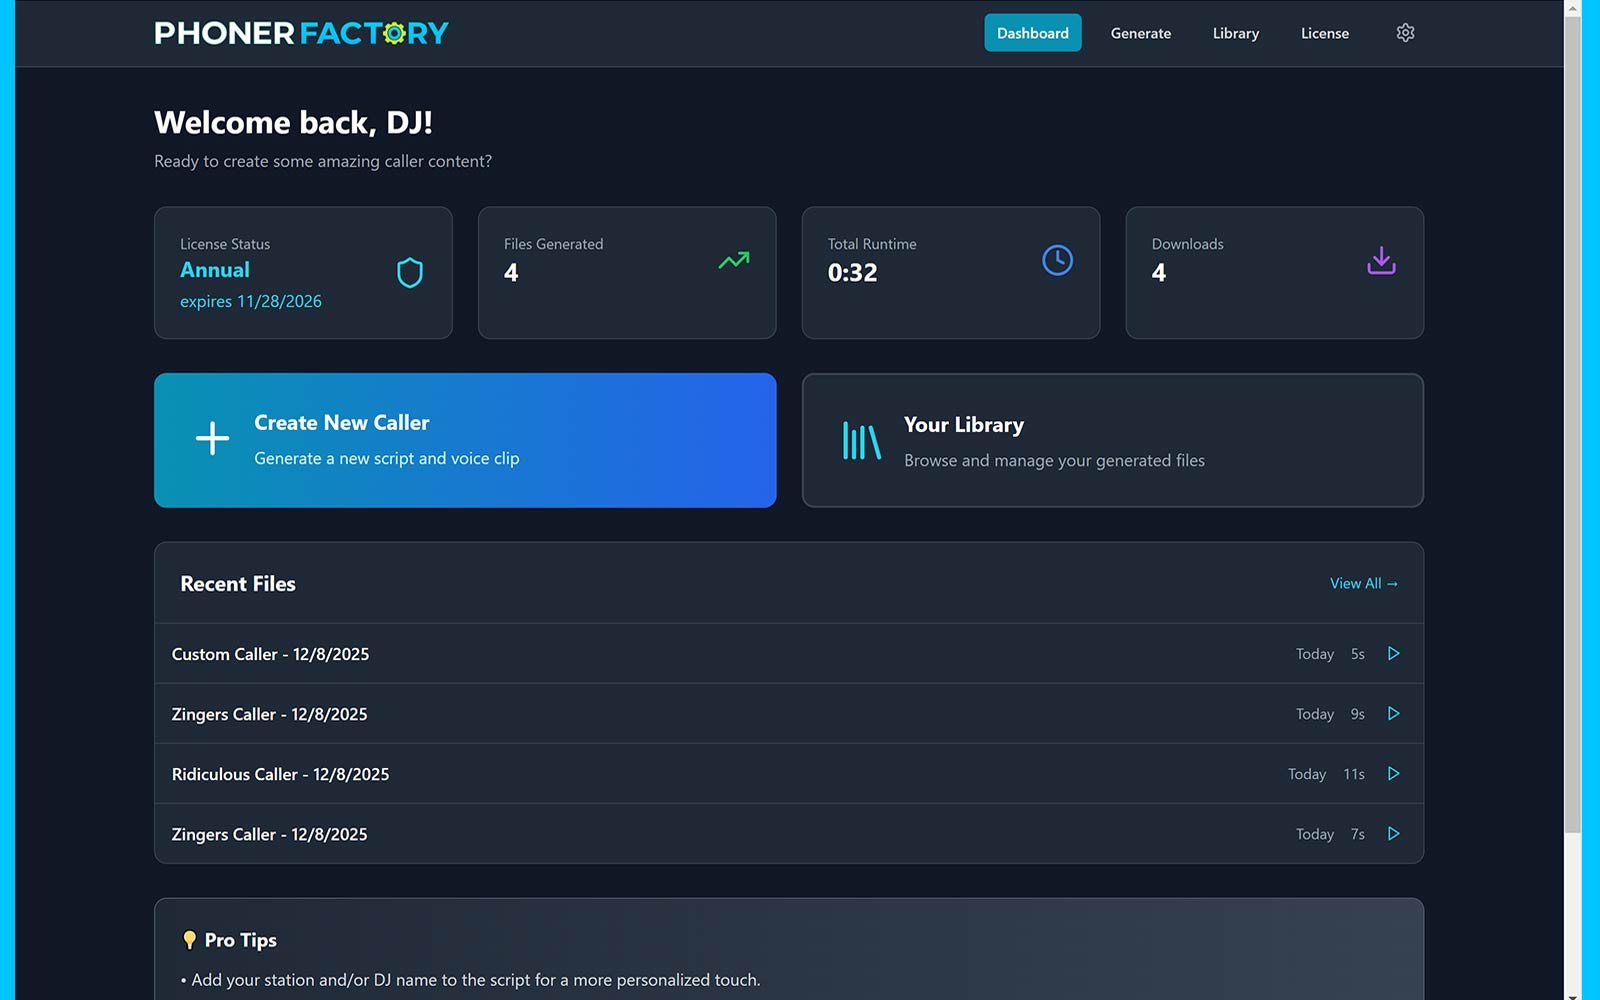1600x1000 pixels.
Task: Play the first Zingers Caller 9s clip
Action: (x=1393, y=714)
